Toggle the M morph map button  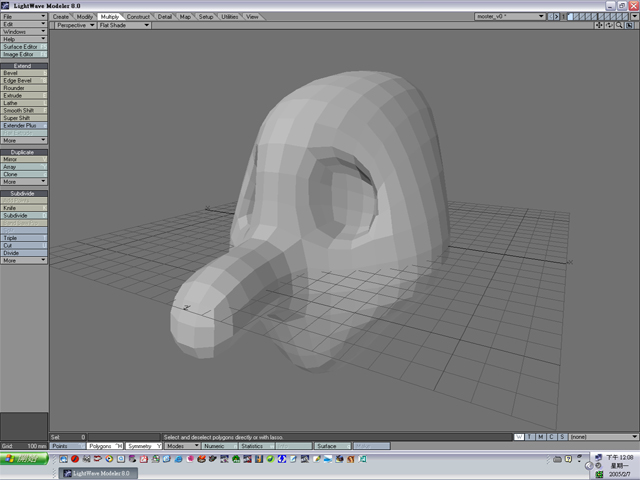tap(541, 437)
